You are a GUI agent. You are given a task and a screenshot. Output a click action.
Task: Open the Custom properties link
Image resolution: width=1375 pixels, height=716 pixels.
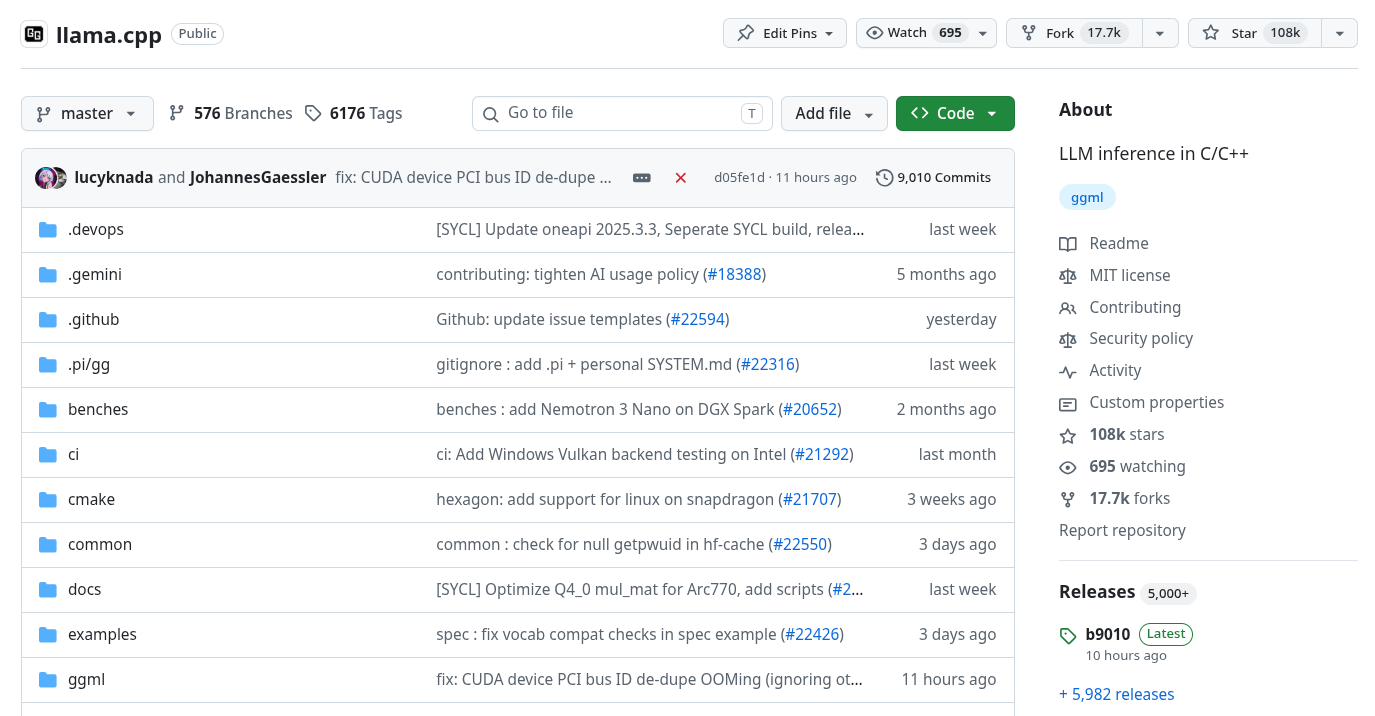point(1156,403)
